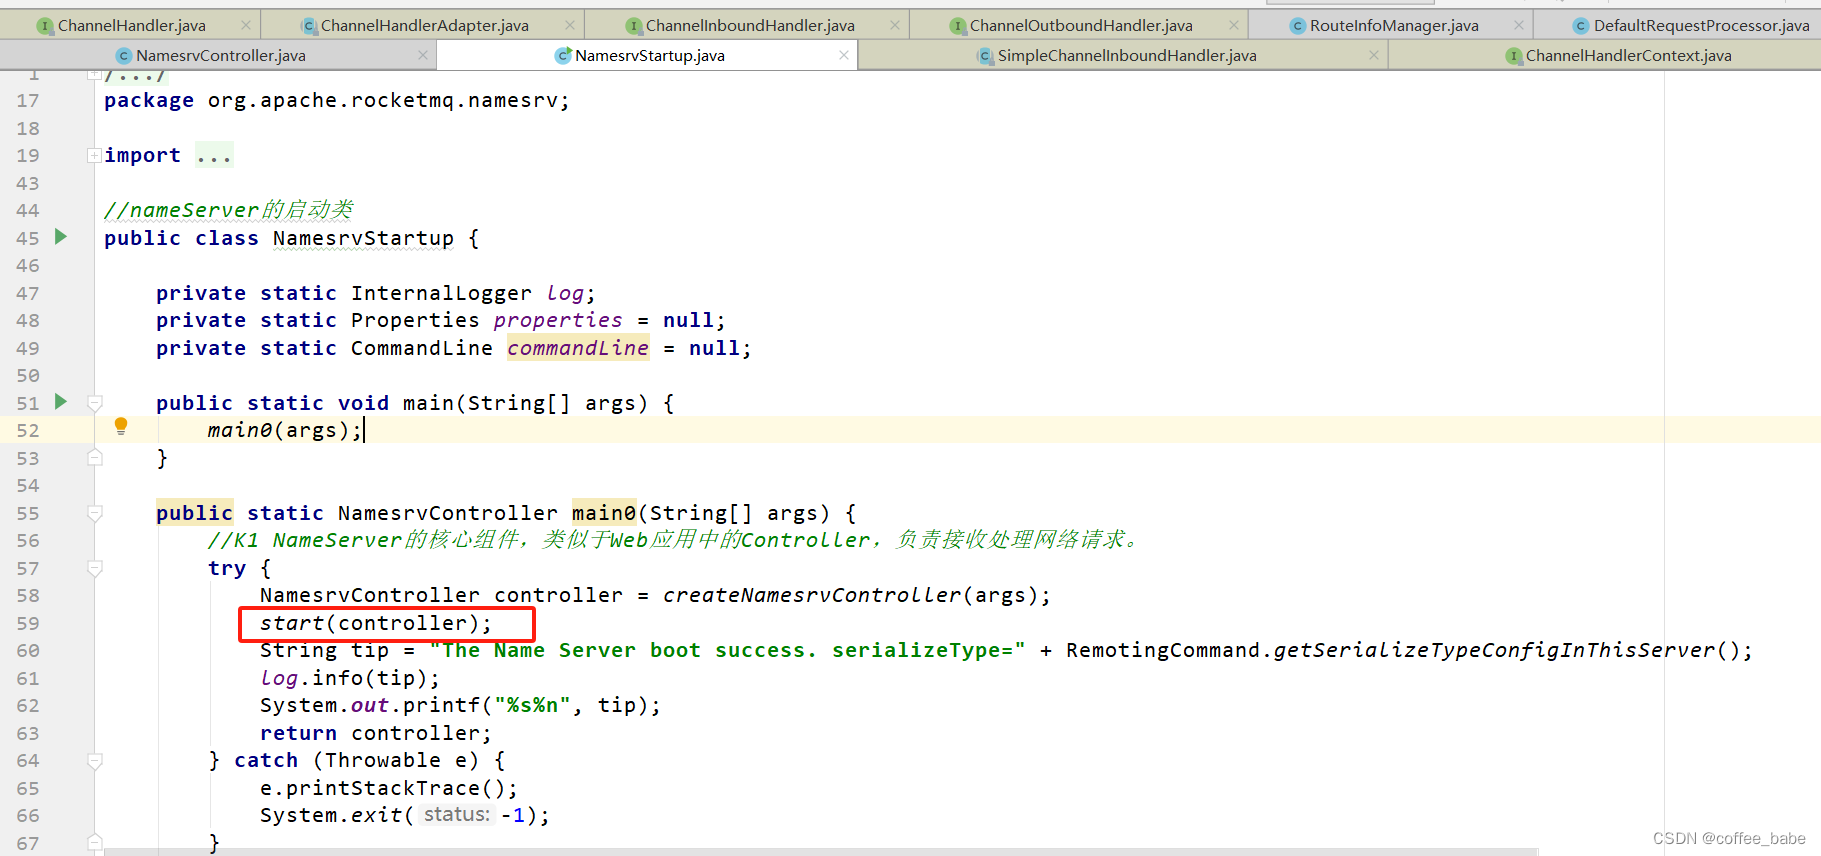Switch to ChannelHandler.java tab

tap(130, 25)
